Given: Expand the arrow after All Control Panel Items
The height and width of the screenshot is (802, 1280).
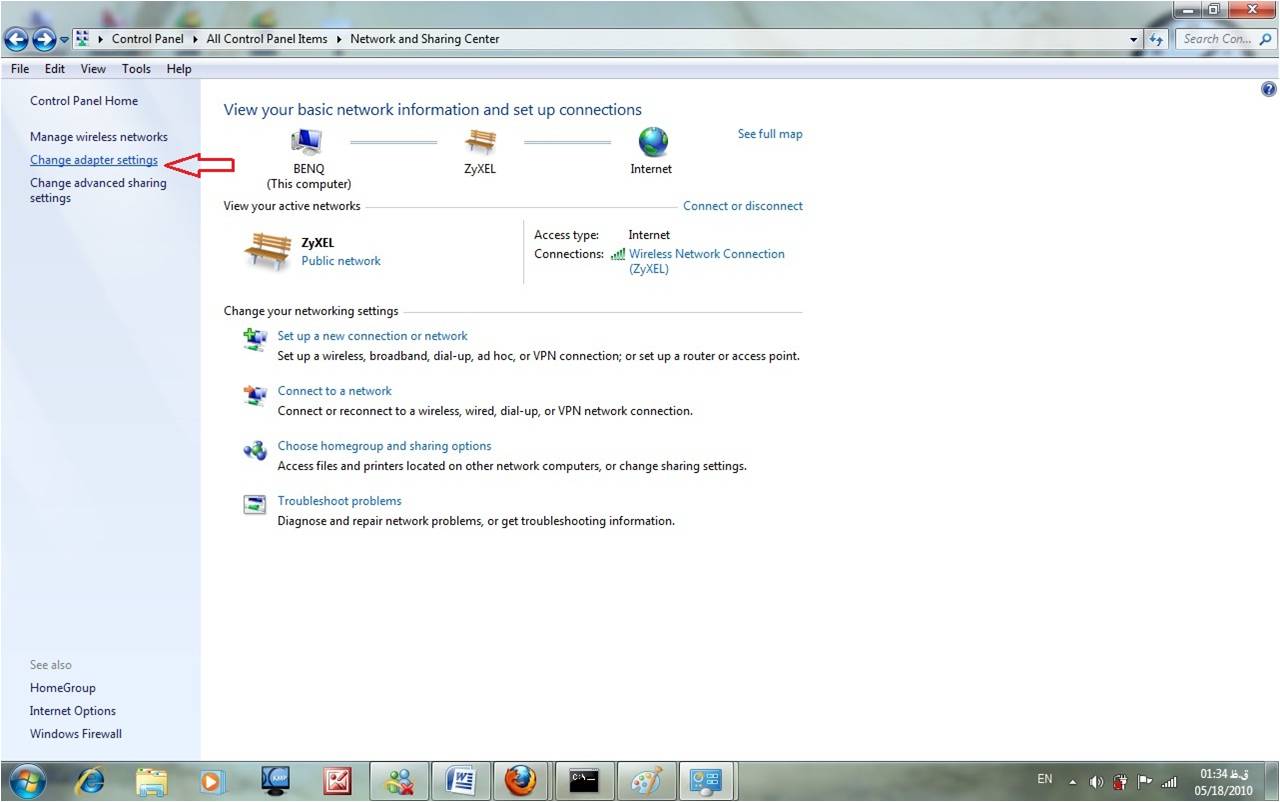Looking at the screenshot, I should pyautogui.click(x=338, y=39).
